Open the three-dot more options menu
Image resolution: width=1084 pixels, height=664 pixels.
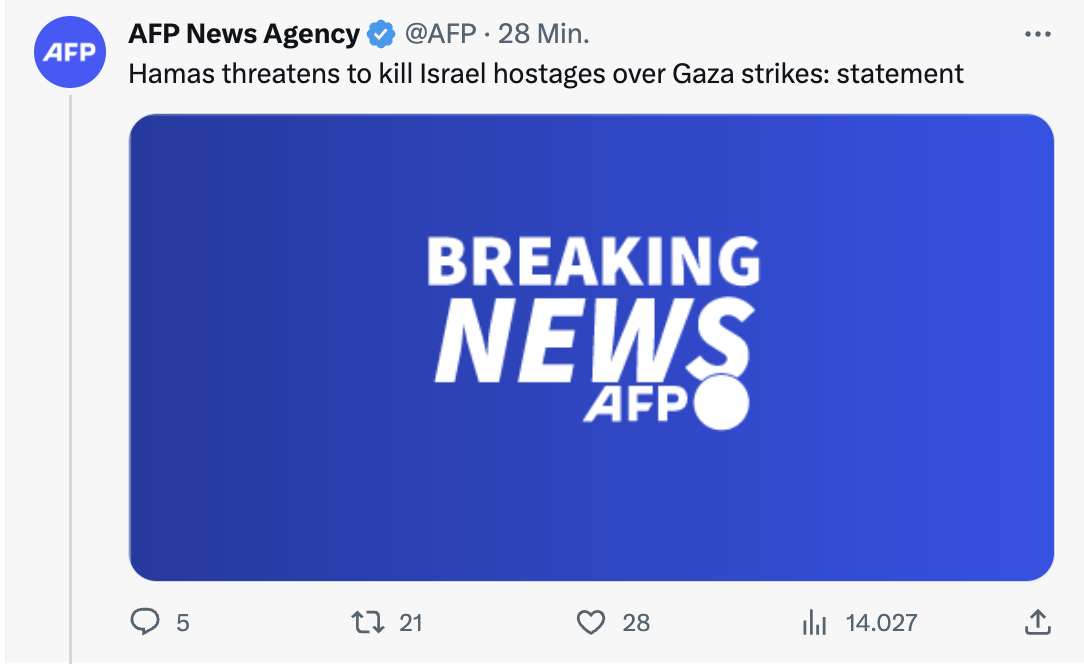tap(1039, 34)
